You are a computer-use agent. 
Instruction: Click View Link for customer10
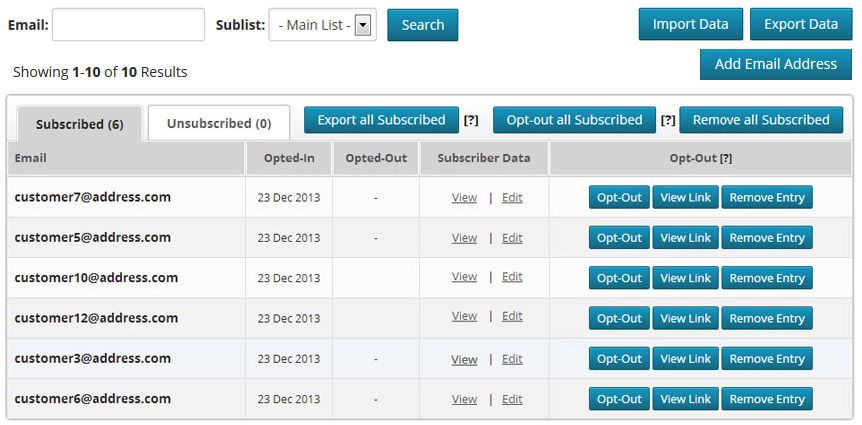686,278
